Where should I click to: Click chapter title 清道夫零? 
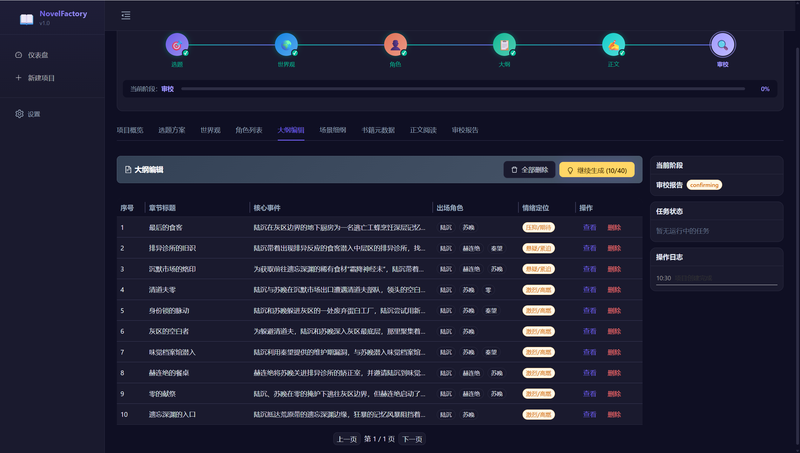click(162, 290)
